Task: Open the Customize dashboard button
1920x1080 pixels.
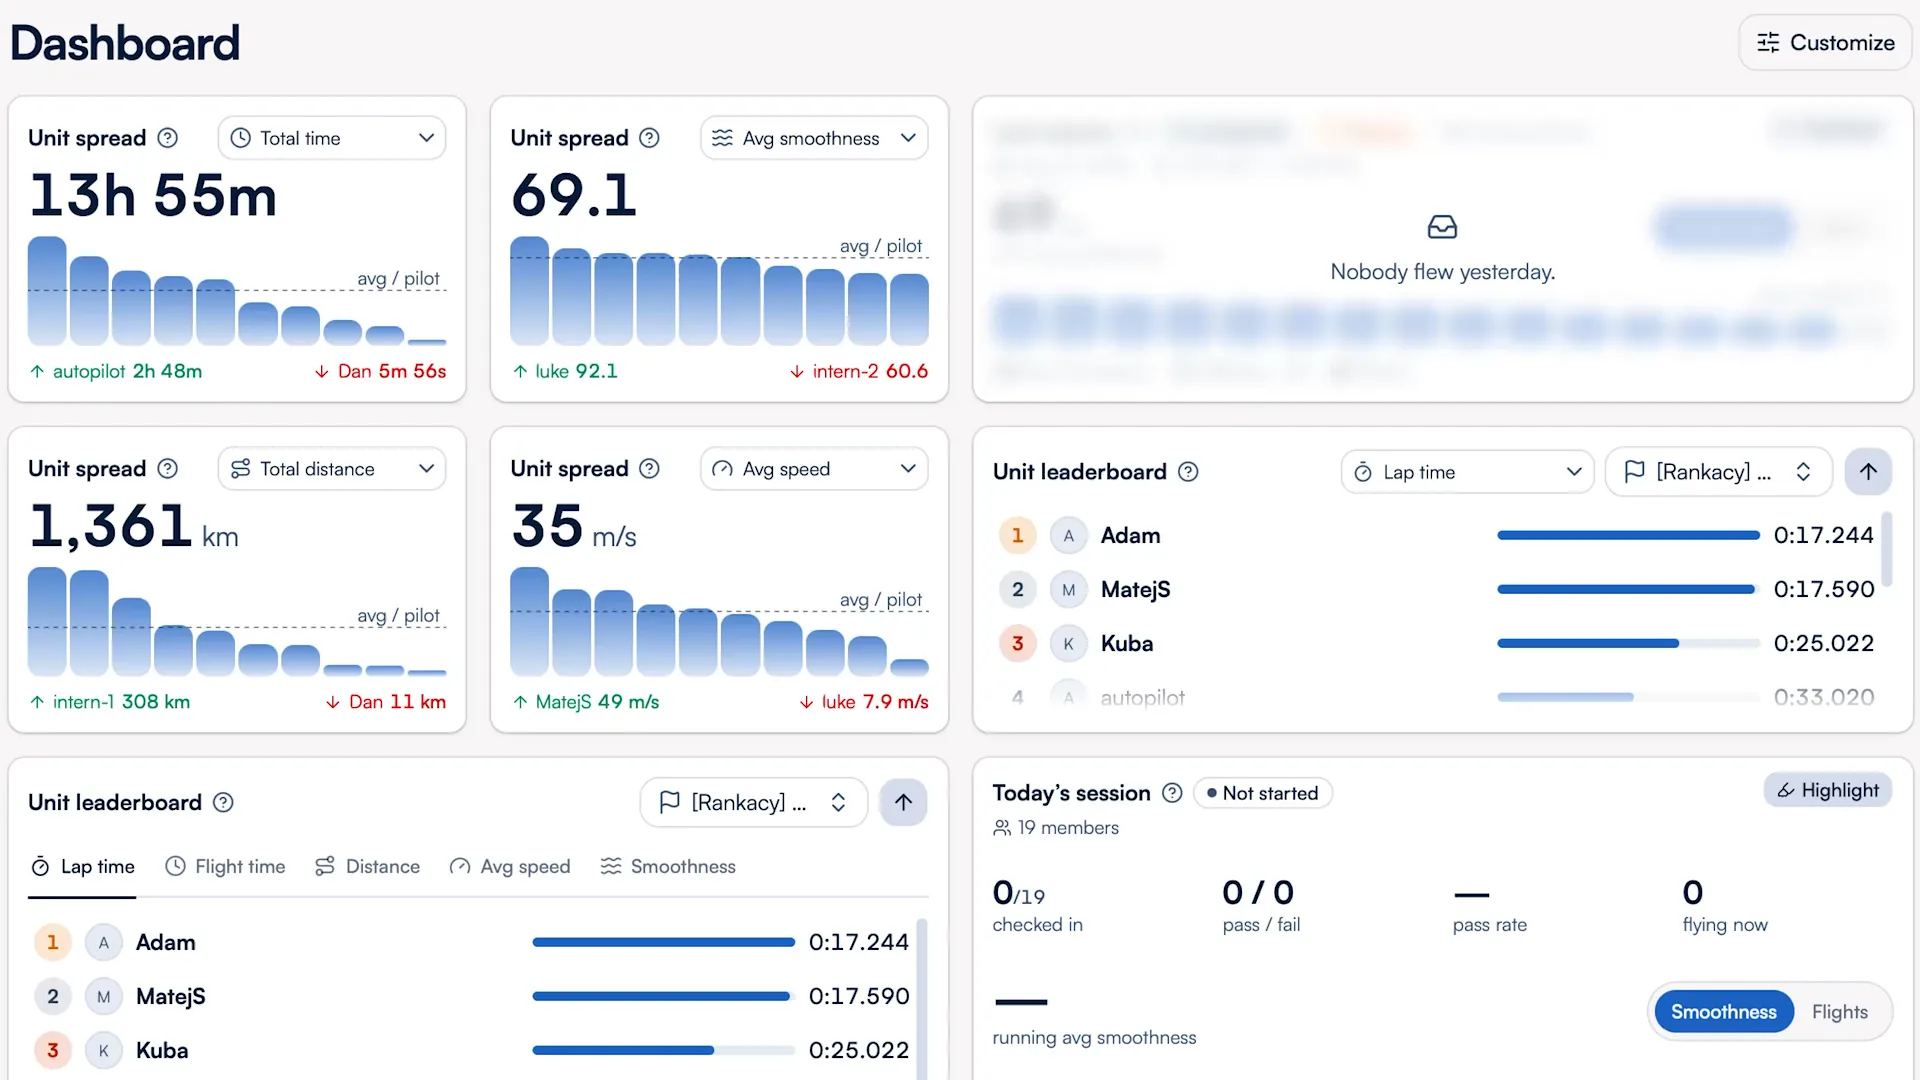Action: (1825, 43)
